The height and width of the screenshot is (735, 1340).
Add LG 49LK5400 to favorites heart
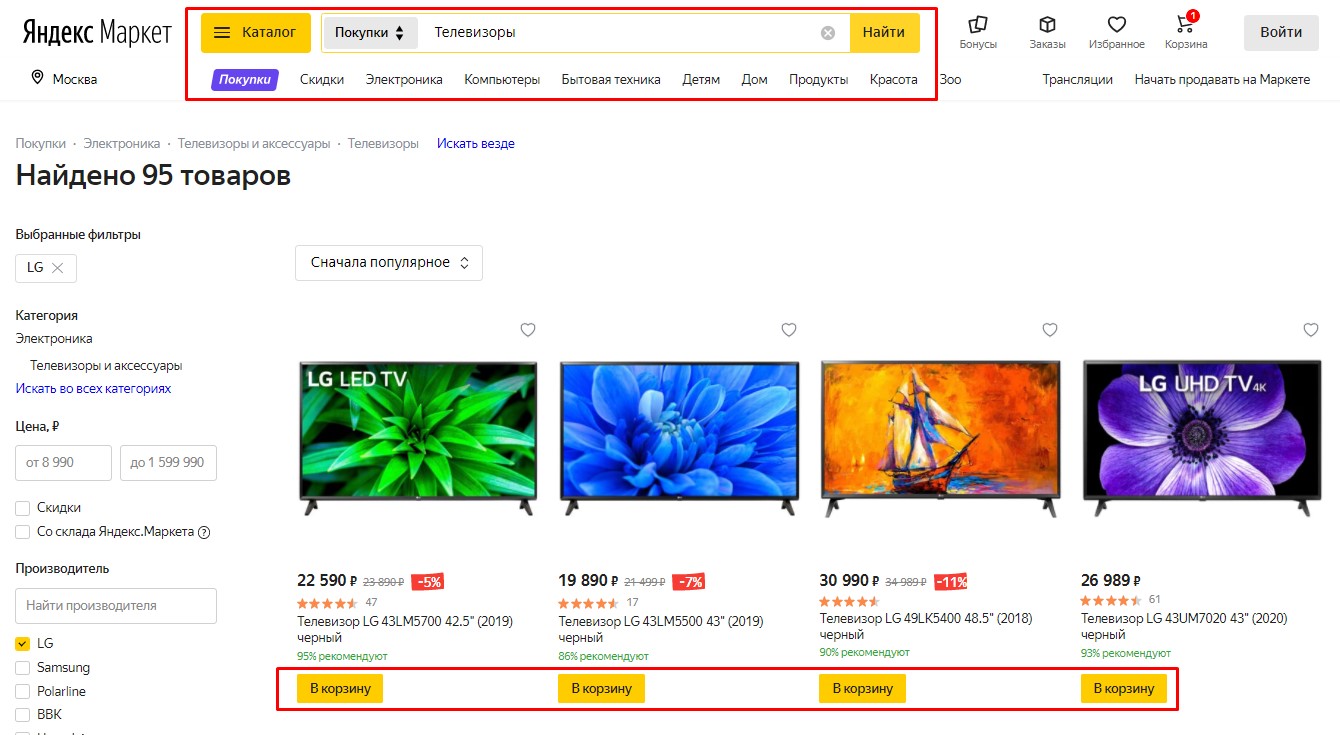[x=1050, y=330]
